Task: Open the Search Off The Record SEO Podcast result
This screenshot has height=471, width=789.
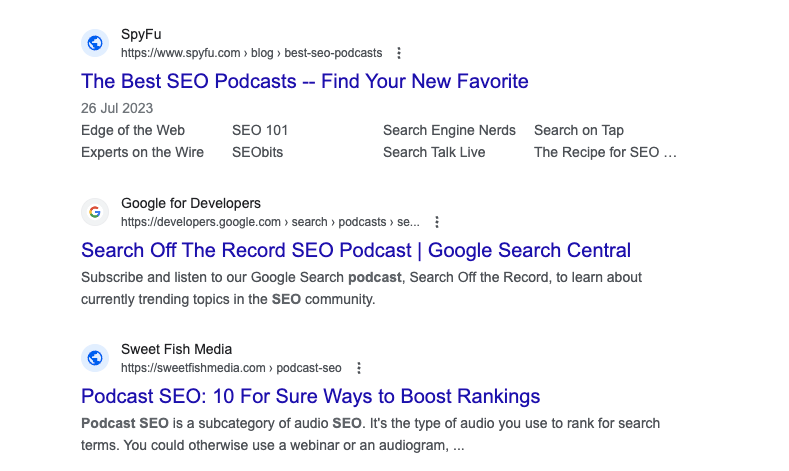Action: [356, 251]
